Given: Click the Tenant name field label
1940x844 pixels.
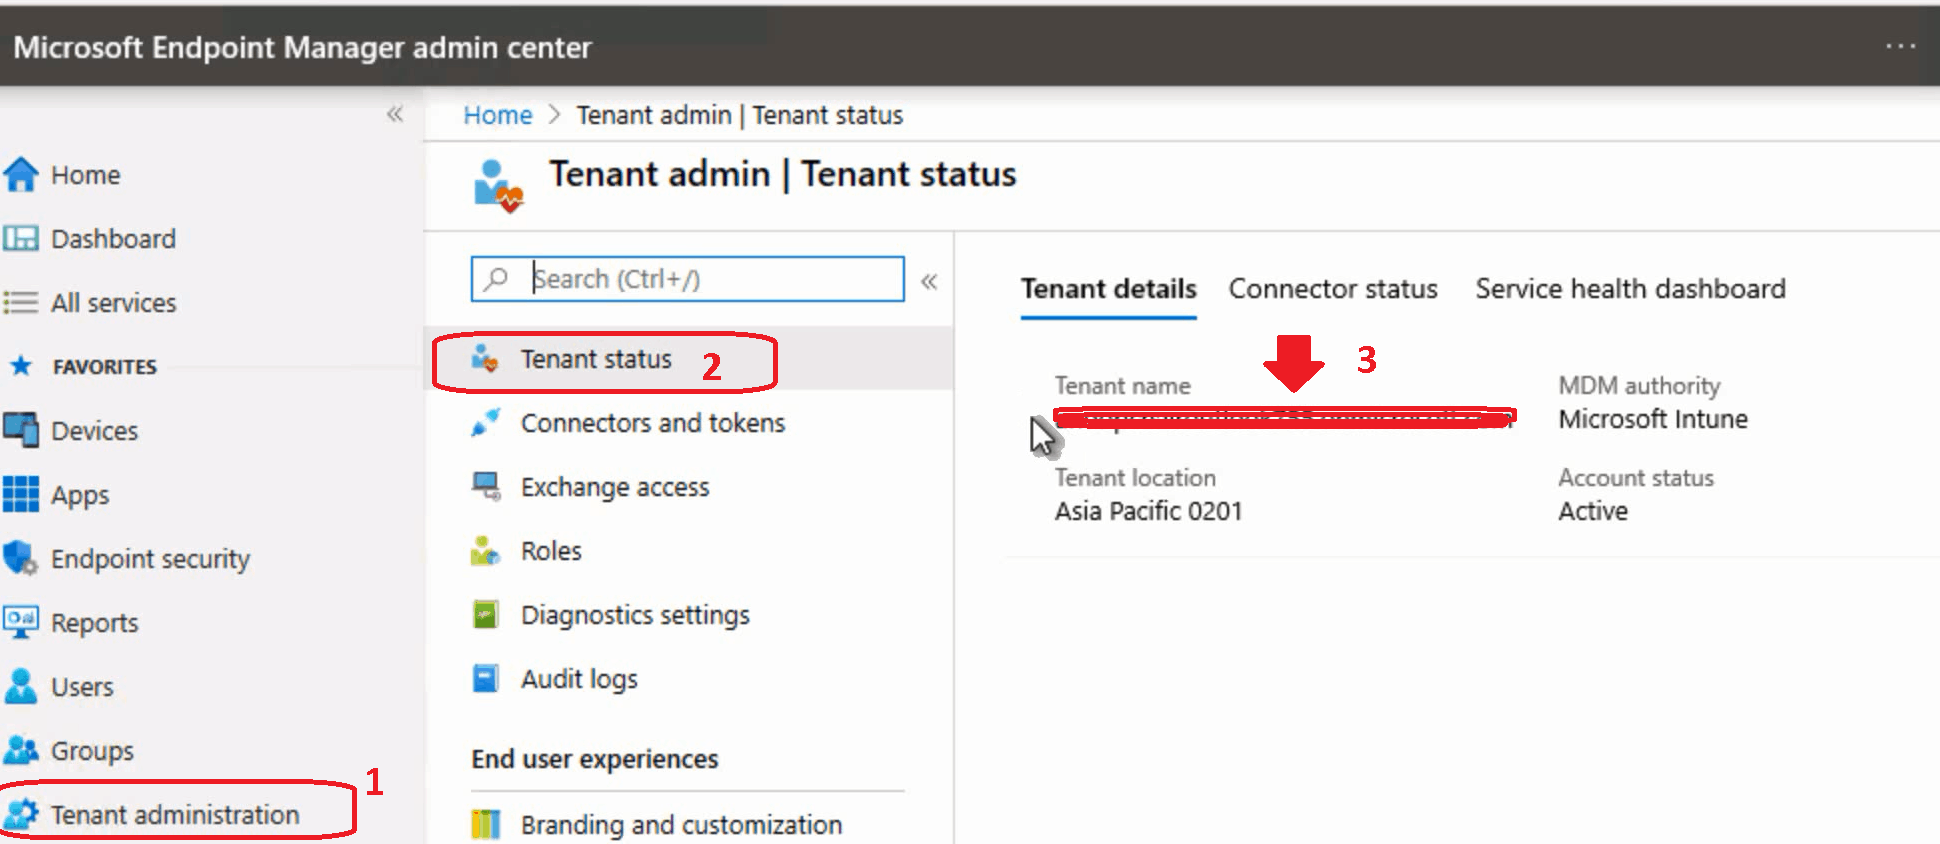Looking at the screenshot, I should point(1122,386).
